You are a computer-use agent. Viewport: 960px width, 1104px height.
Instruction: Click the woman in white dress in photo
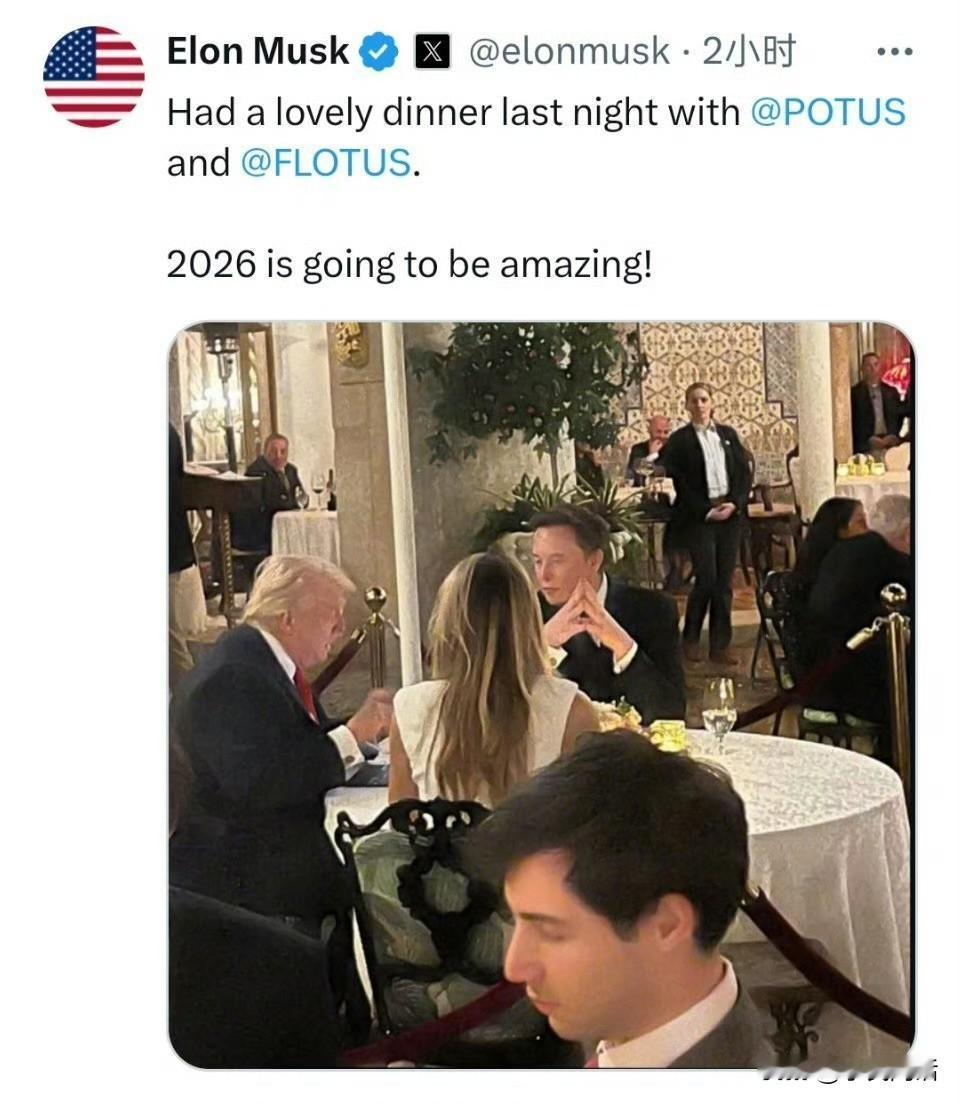[x=486, y=686]
